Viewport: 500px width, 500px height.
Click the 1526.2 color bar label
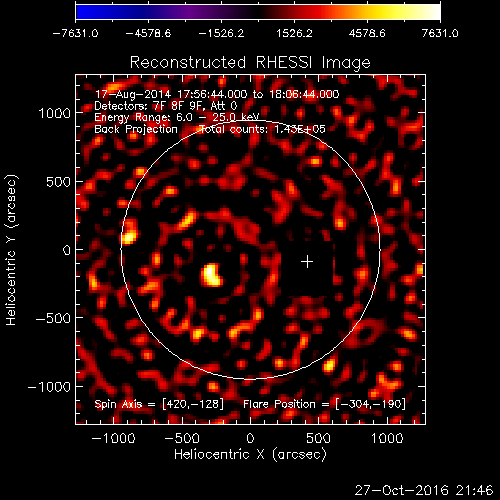click(x=294, y=33)
